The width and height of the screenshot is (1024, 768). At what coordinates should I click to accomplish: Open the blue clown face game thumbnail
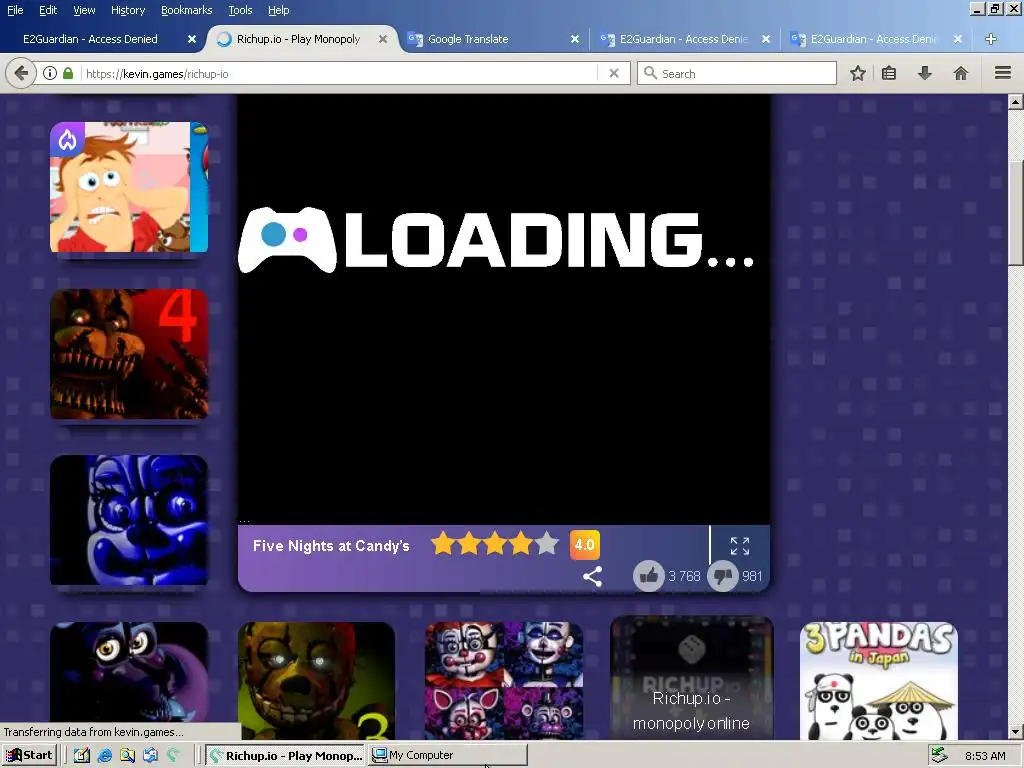point(129,520)
